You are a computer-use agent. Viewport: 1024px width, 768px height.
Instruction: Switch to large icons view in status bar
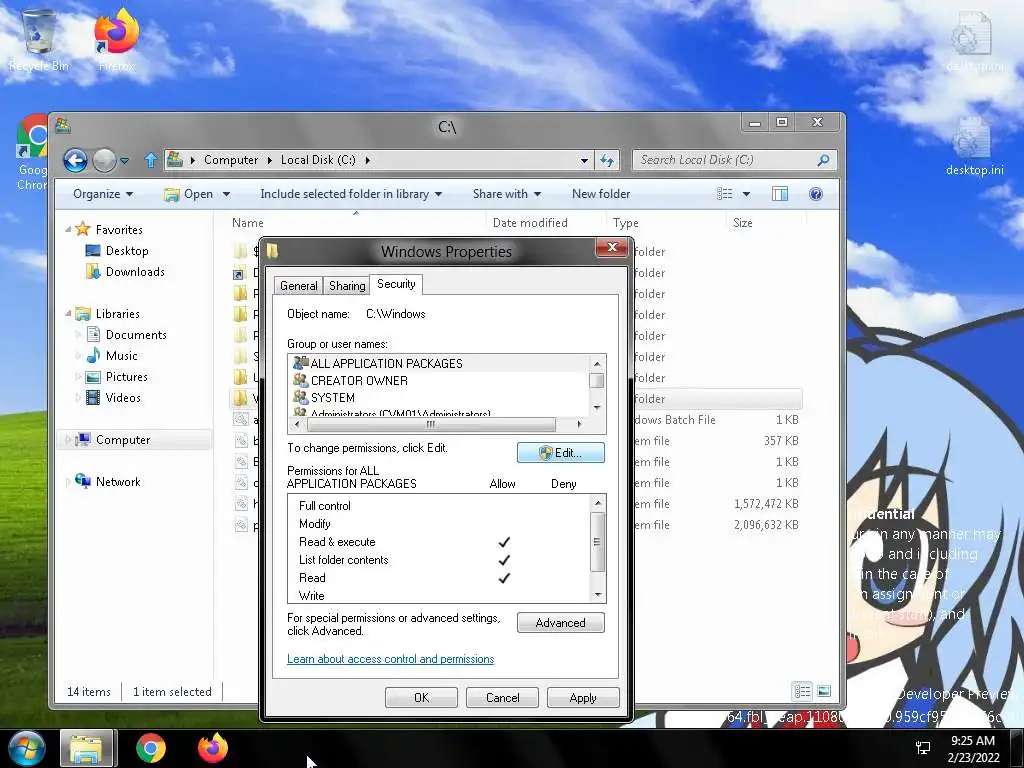tap(824, 691)
